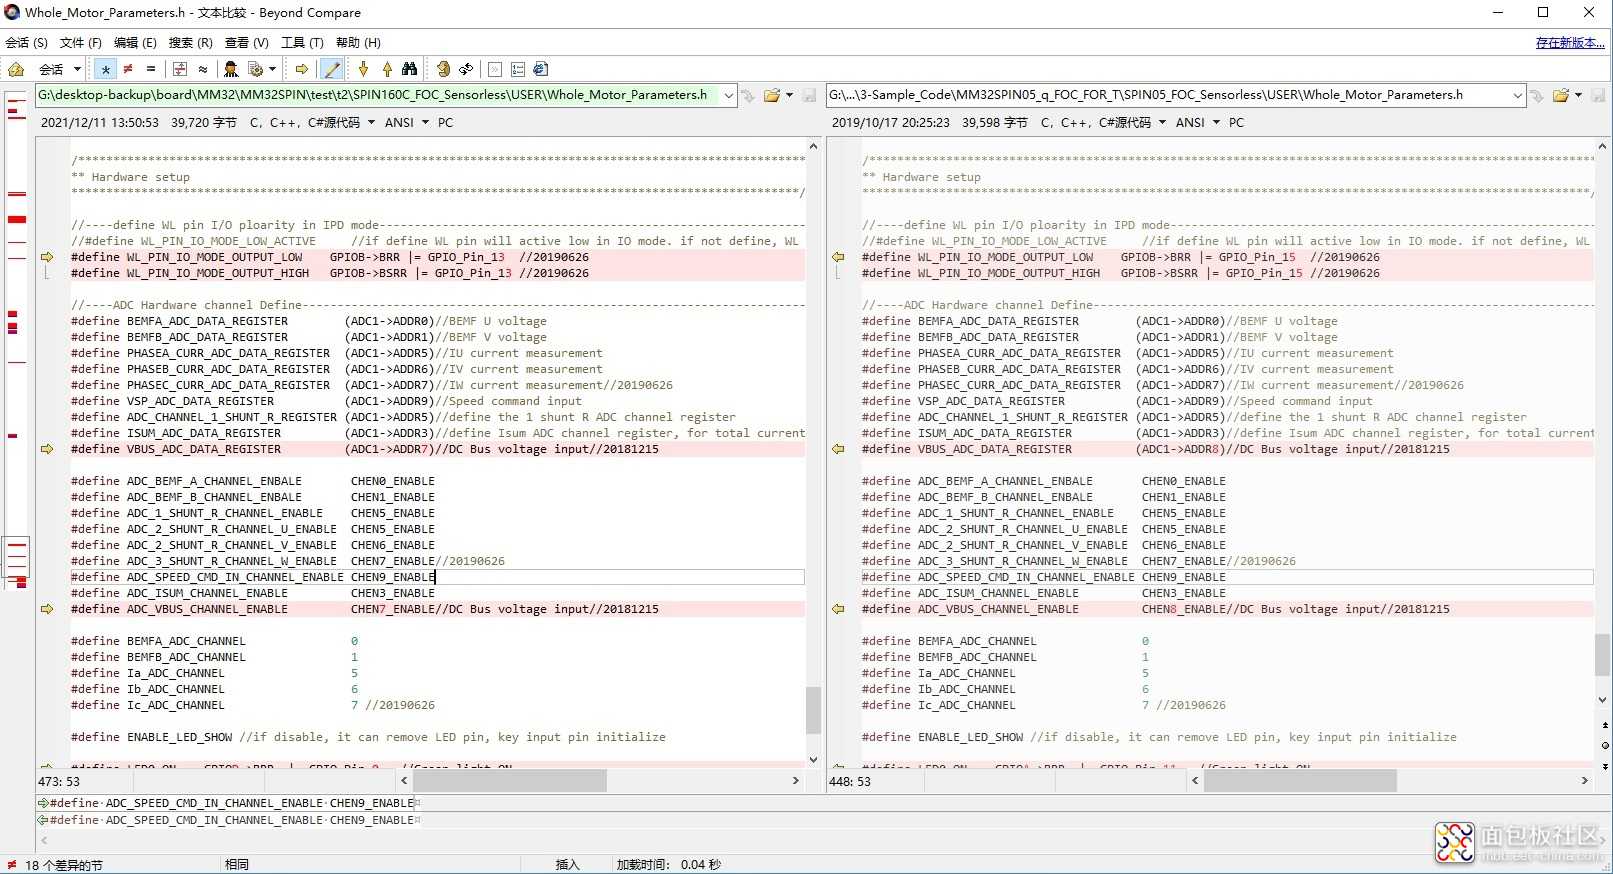
Task: Click the left pane vertical scrollbar thumb
Action: (813, 710)
